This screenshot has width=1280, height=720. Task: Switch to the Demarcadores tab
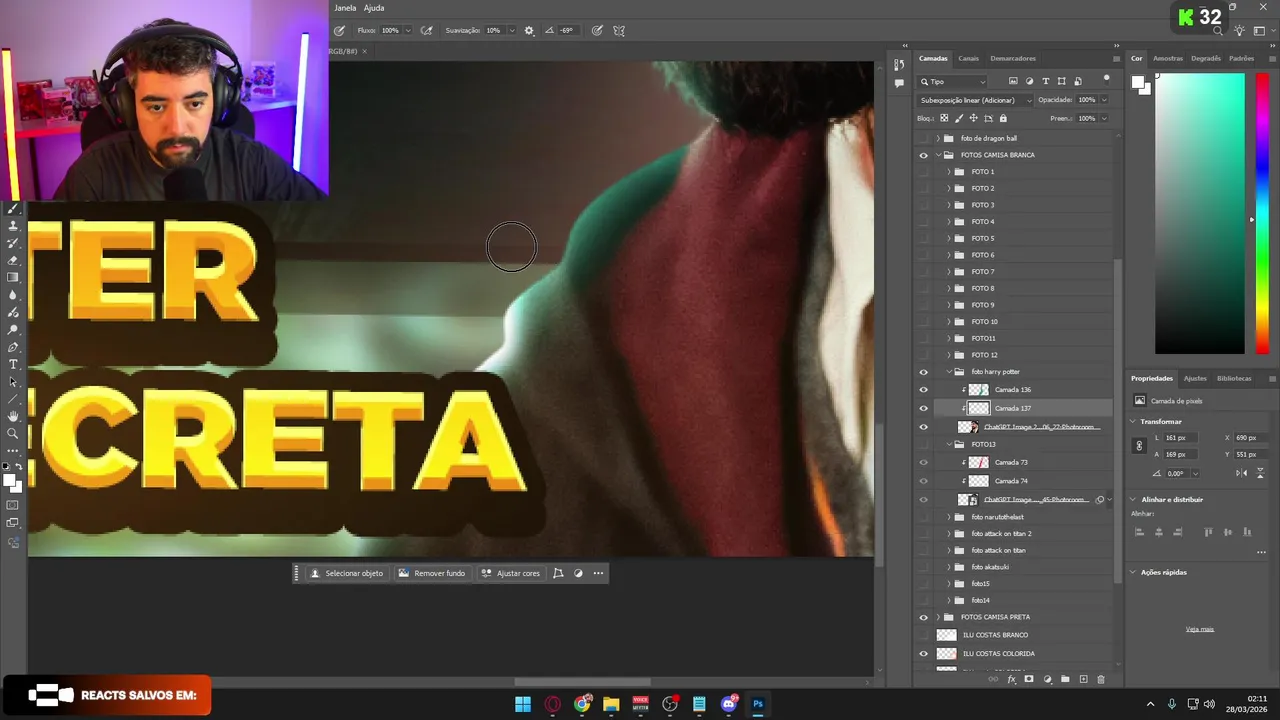[x=1013, y=58]
